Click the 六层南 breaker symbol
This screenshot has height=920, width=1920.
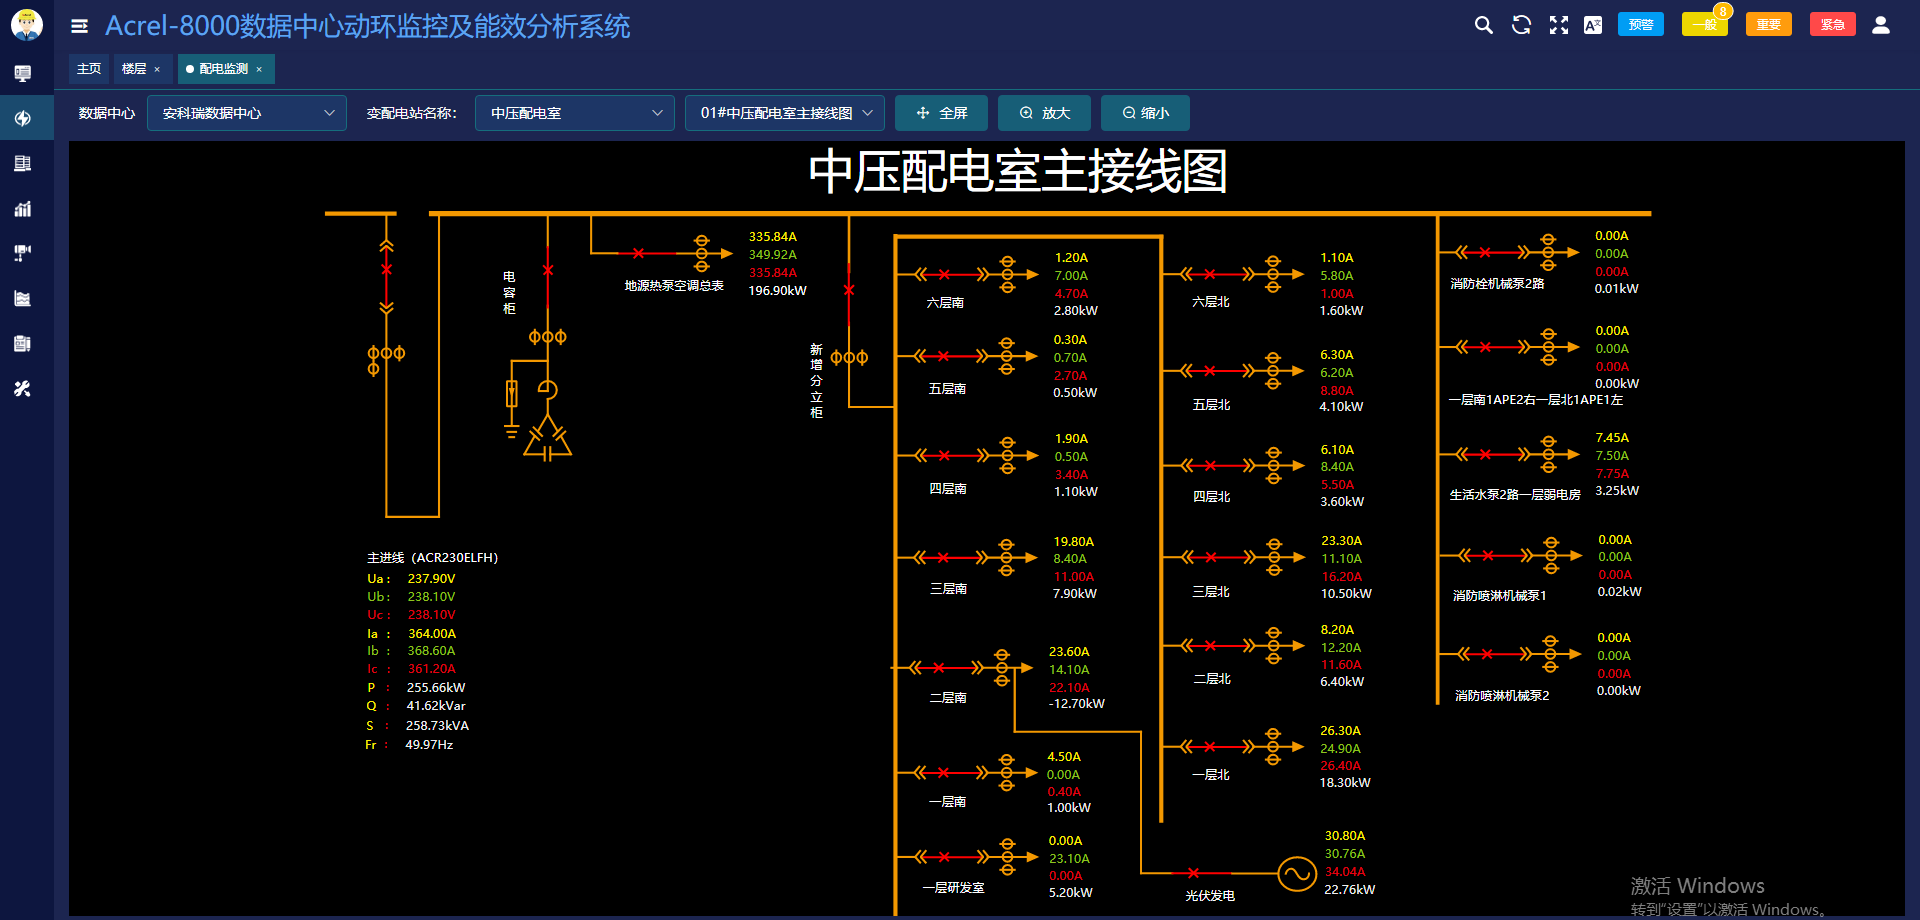click(x=944, y=274)
